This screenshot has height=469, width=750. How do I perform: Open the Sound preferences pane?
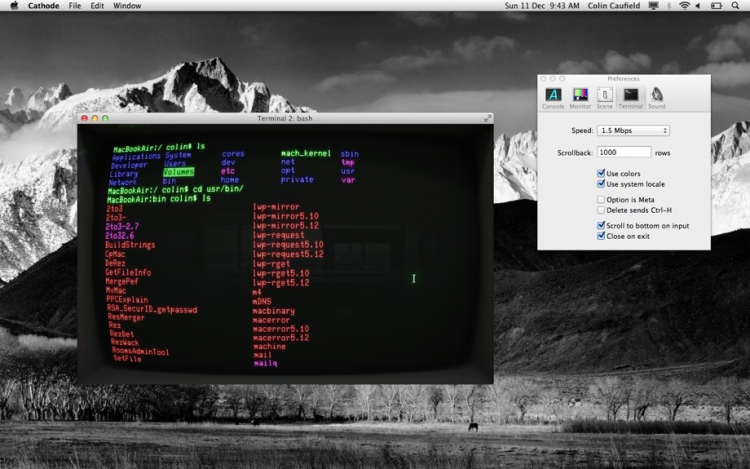tap(656, 97)
